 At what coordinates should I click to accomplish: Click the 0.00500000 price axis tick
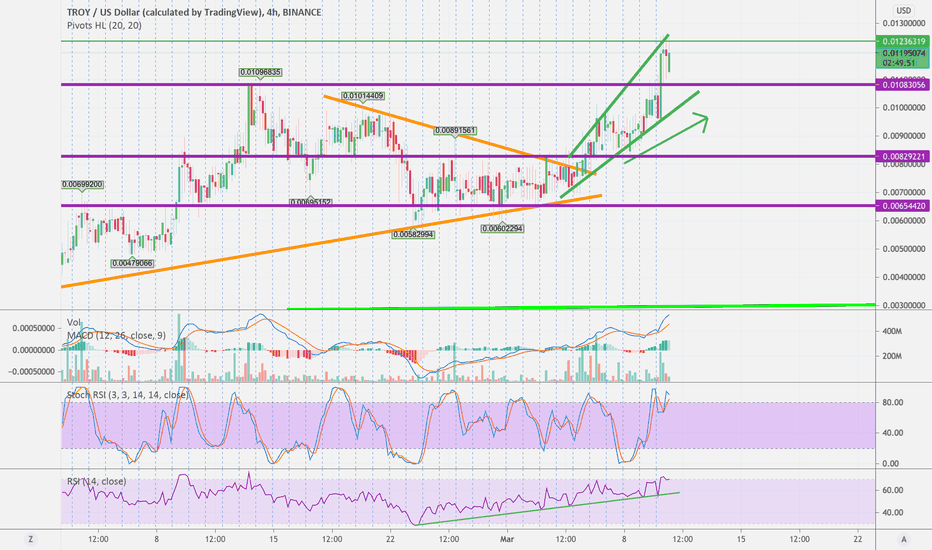[903, 249]
